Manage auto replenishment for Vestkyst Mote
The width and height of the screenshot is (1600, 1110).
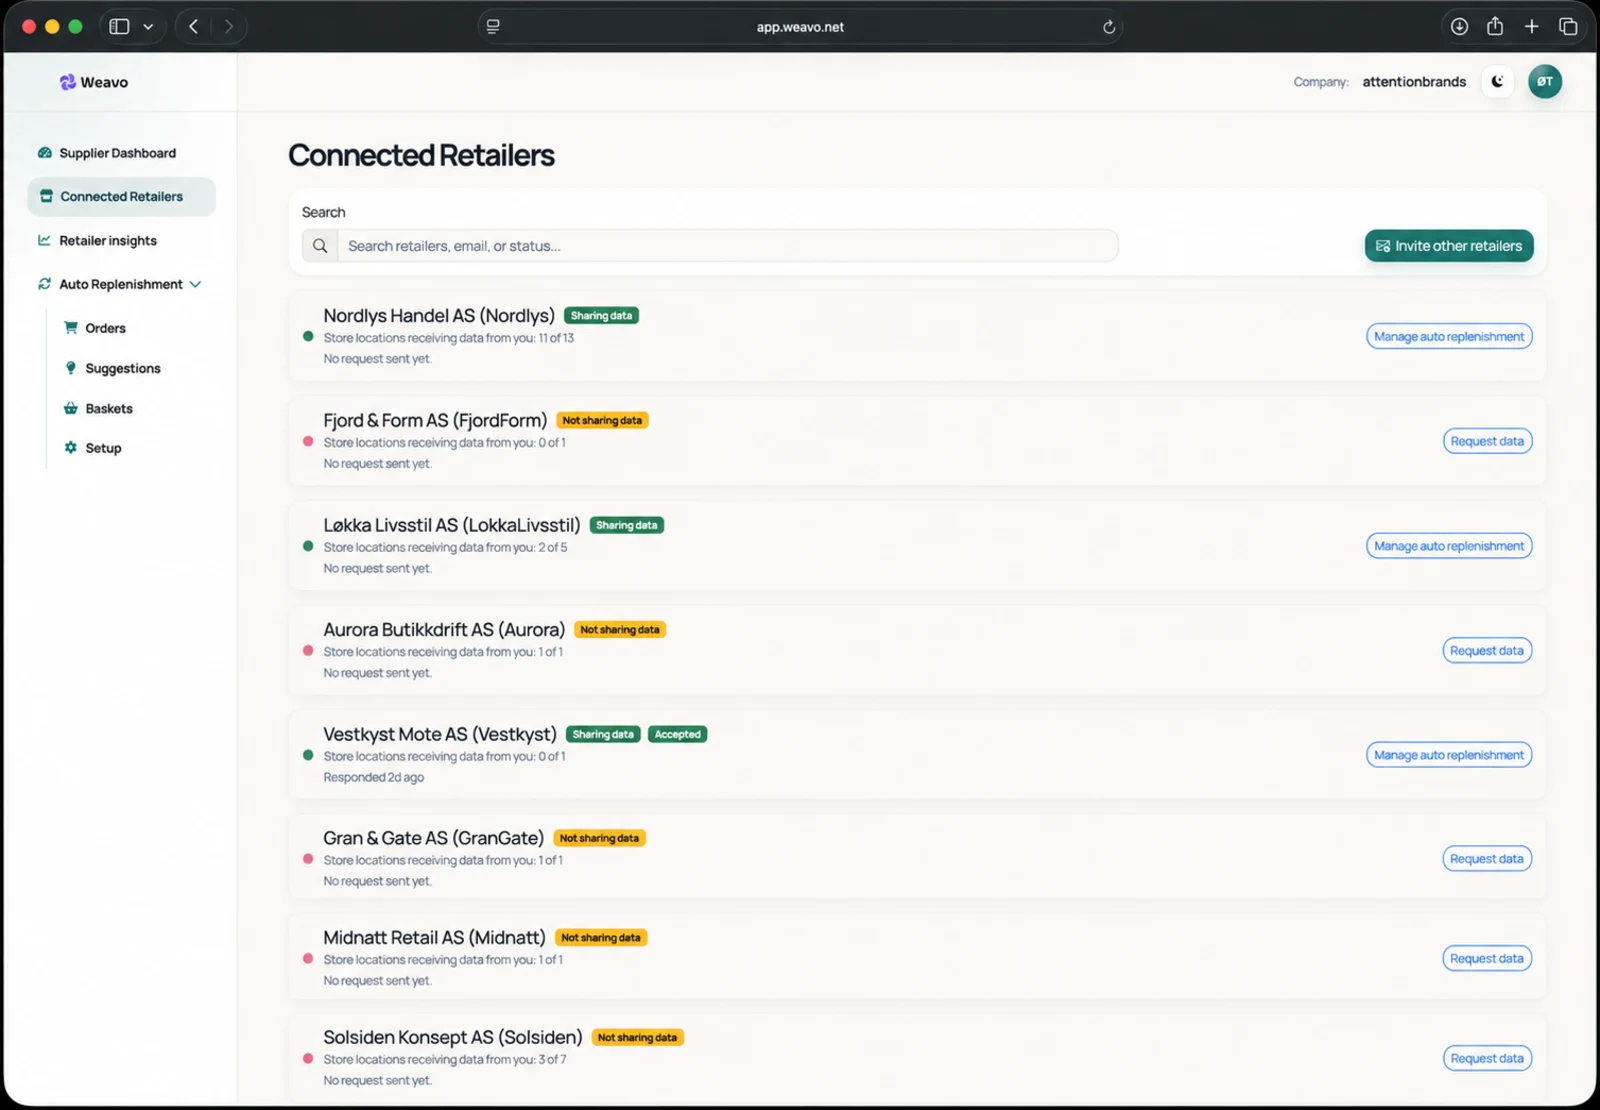click(1449, 755)
